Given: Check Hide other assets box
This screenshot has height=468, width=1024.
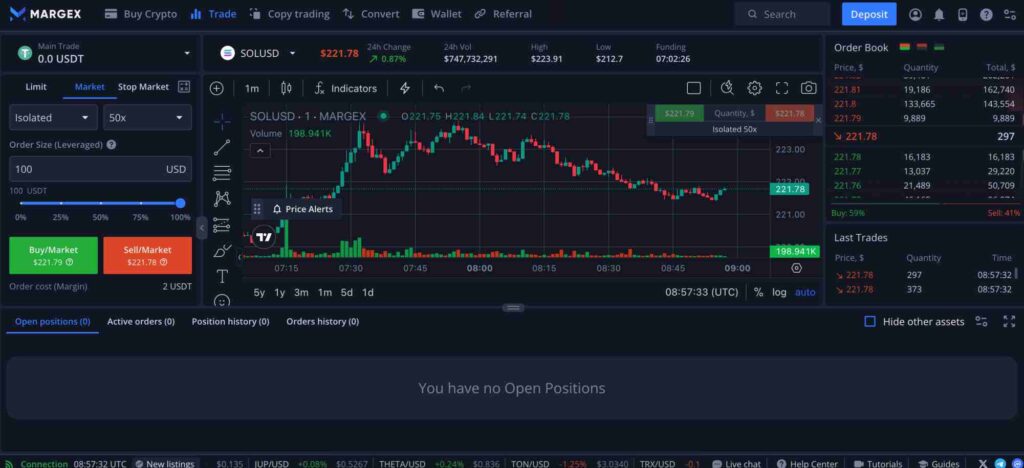Looking at the screenshot, I should coord(870,321).
